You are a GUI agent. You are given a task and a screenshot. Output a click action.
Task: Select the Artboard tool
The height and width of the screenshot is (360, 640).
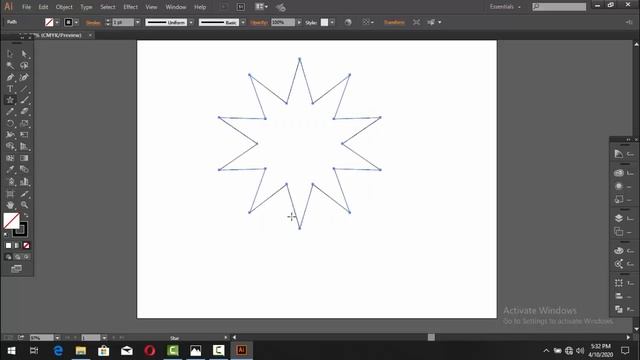10,194
